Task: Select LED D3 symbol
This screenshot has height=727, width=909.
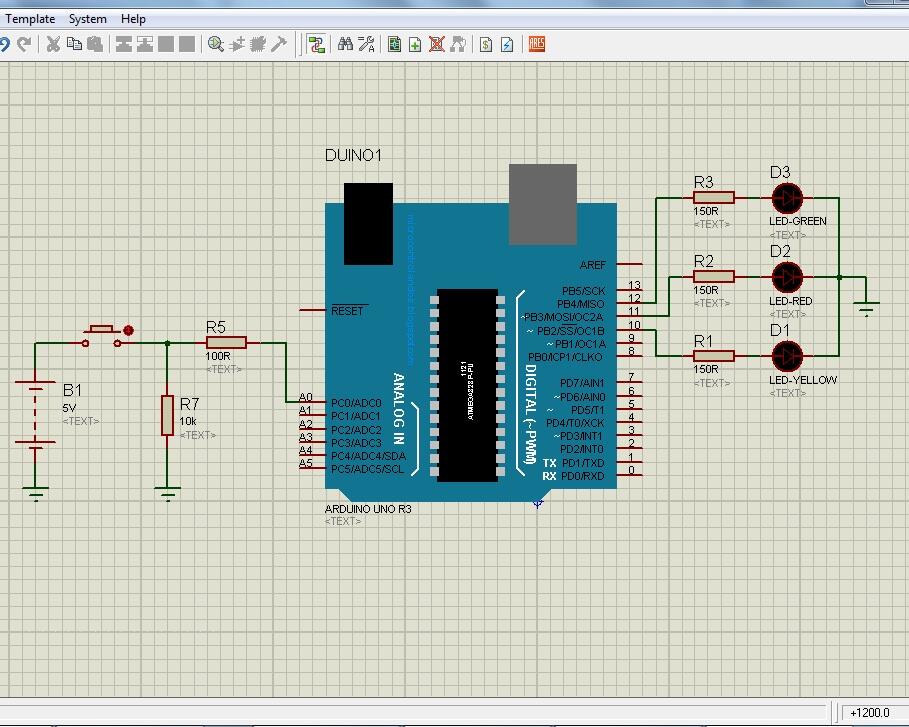Action: [x=787, y=198]
